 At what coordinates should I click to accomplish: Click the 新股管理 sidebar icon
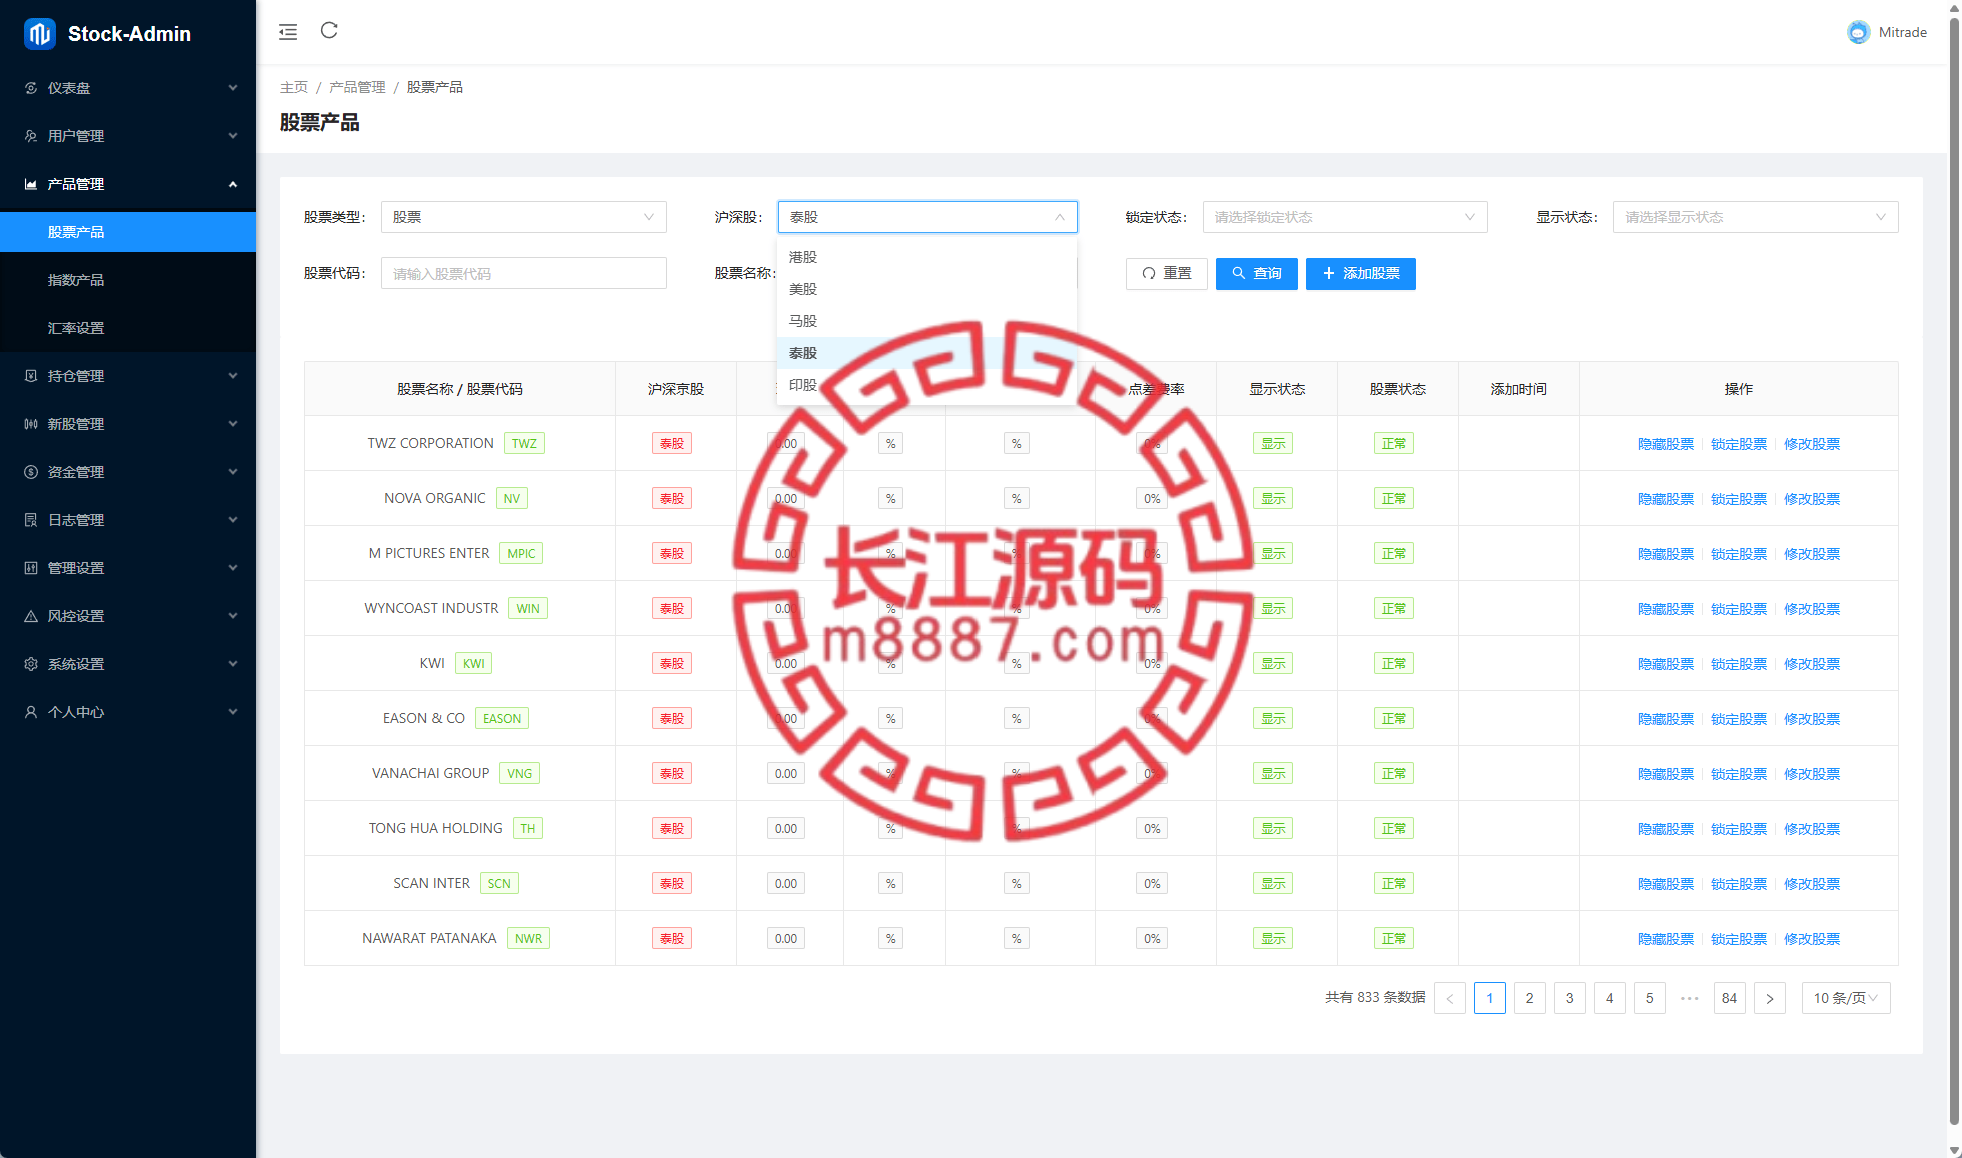[31, 424]
